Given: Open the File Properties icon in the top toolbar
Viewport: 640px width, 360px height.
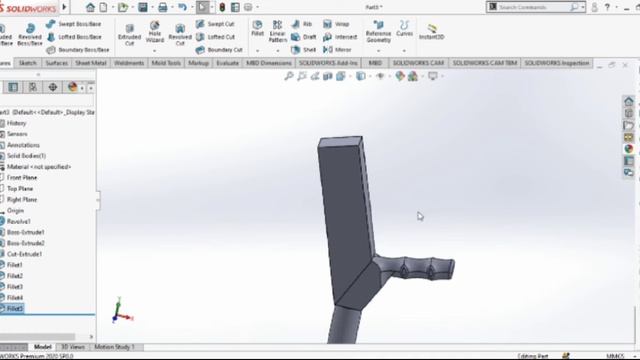Looking at the screenshot, I should 236,7.
